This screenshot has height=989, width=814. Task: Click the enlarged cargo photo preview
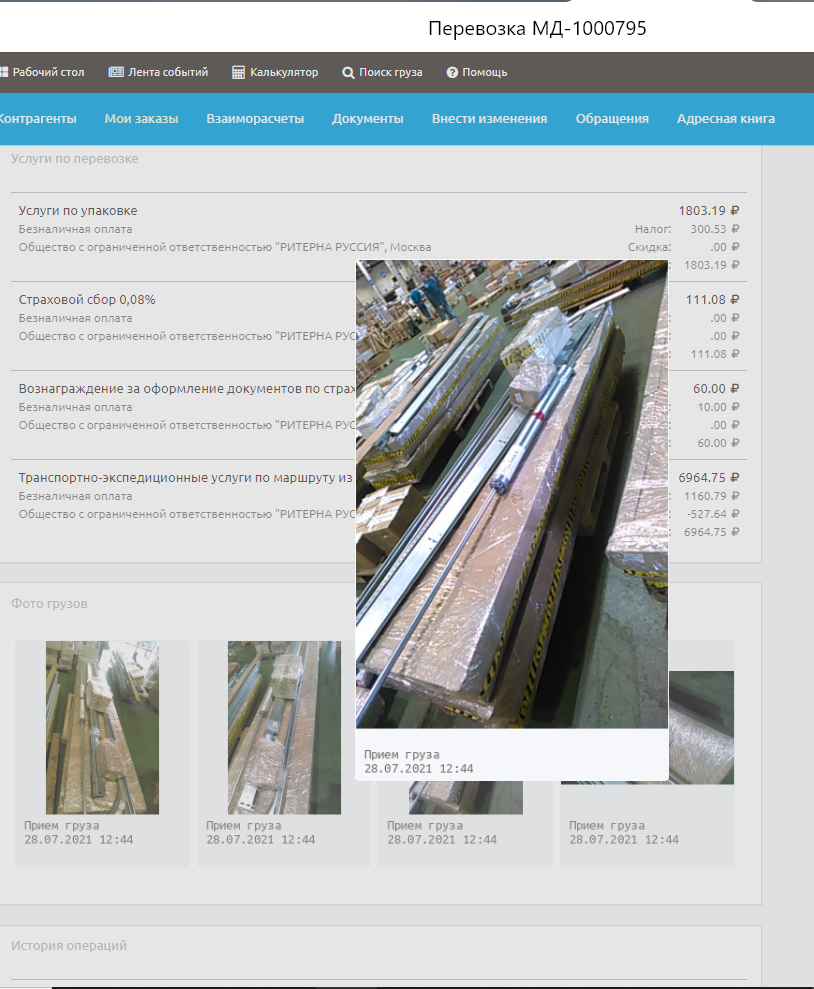tap(511, 494)
